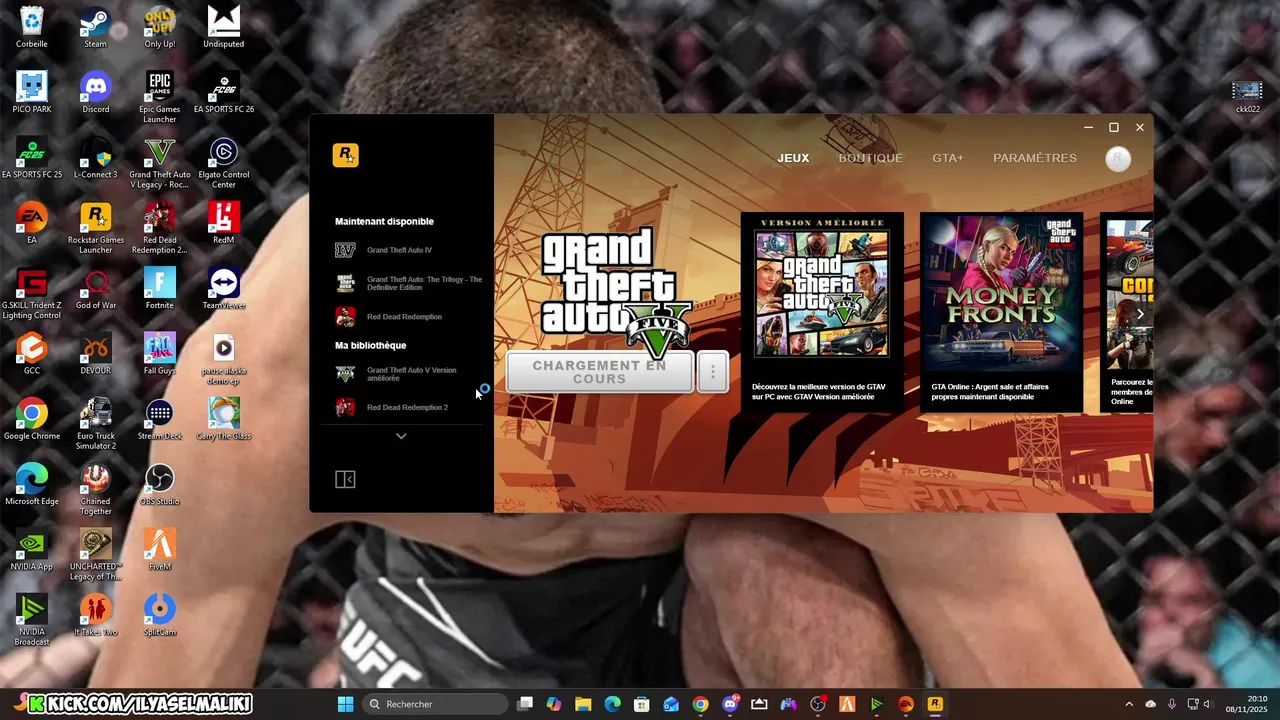Open Grand Theft Auto V Version améliorée in library
The height and width of the screenshot is (720, 1280).
[x=397, y=374]
